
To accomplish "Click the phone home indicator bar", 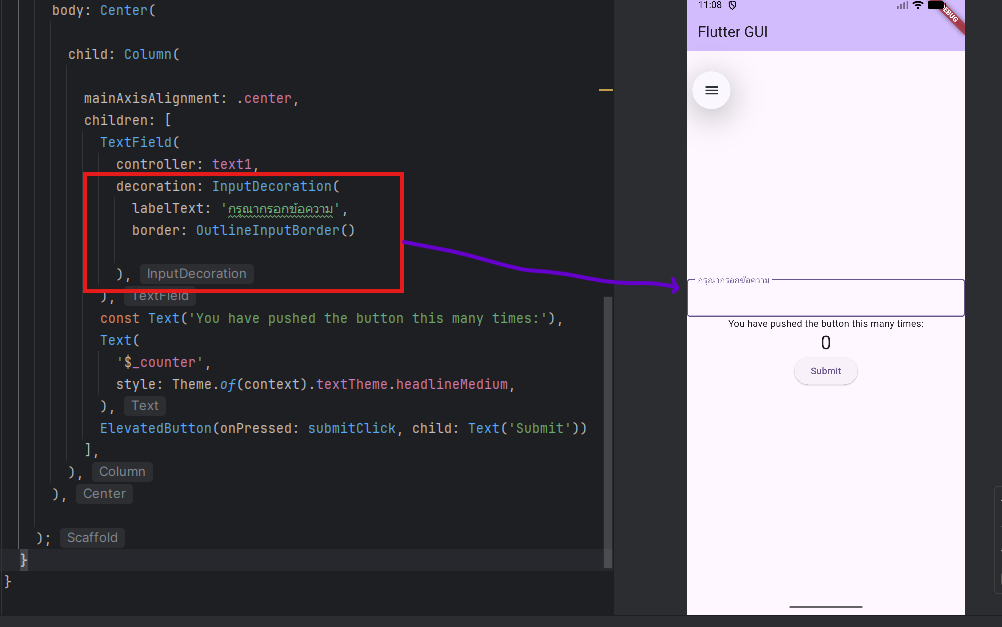I will coord(825,607).
